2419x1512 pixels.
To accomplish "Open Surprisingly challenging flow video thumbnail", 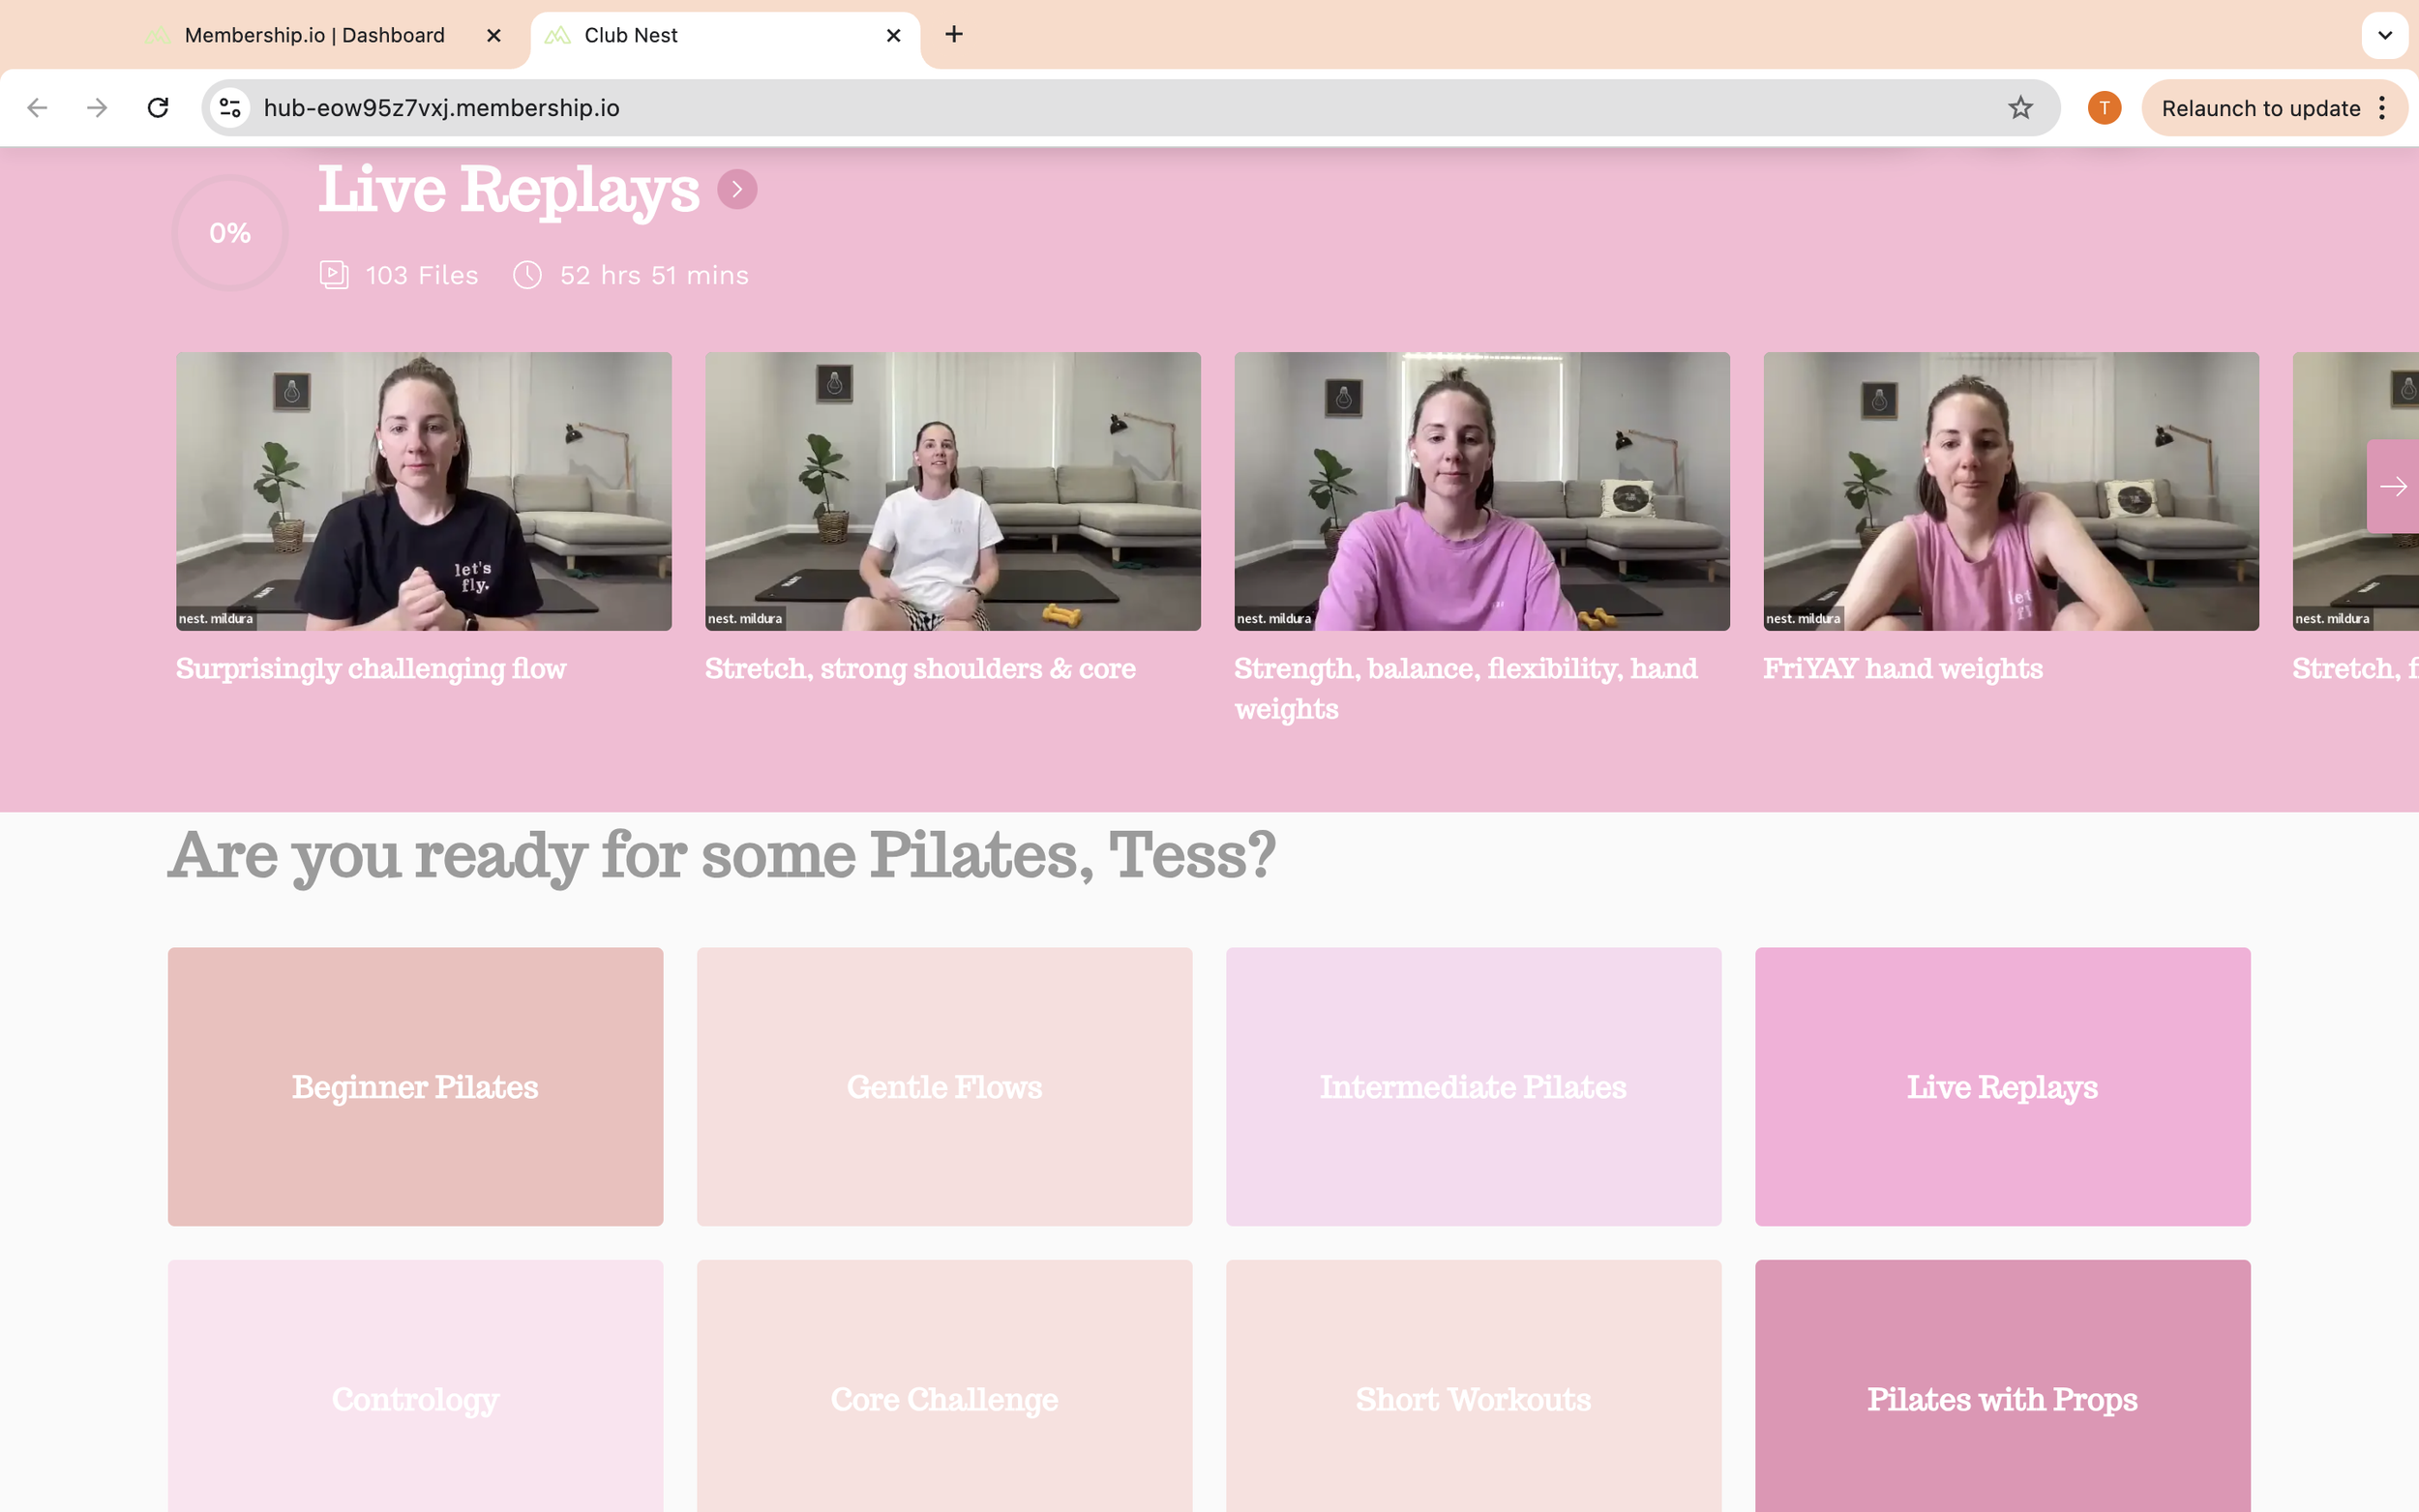I will pos(423,490).
